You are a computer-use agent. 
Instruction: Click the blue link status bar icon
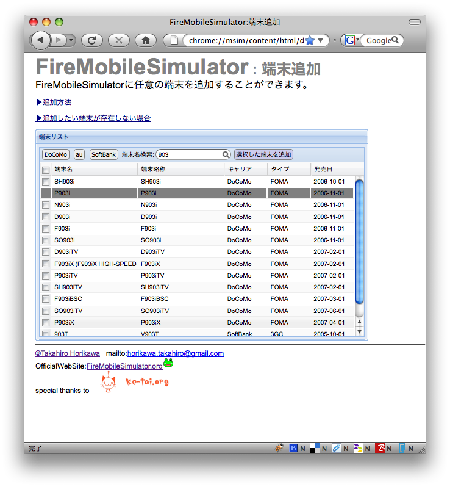tap(336, 448)
